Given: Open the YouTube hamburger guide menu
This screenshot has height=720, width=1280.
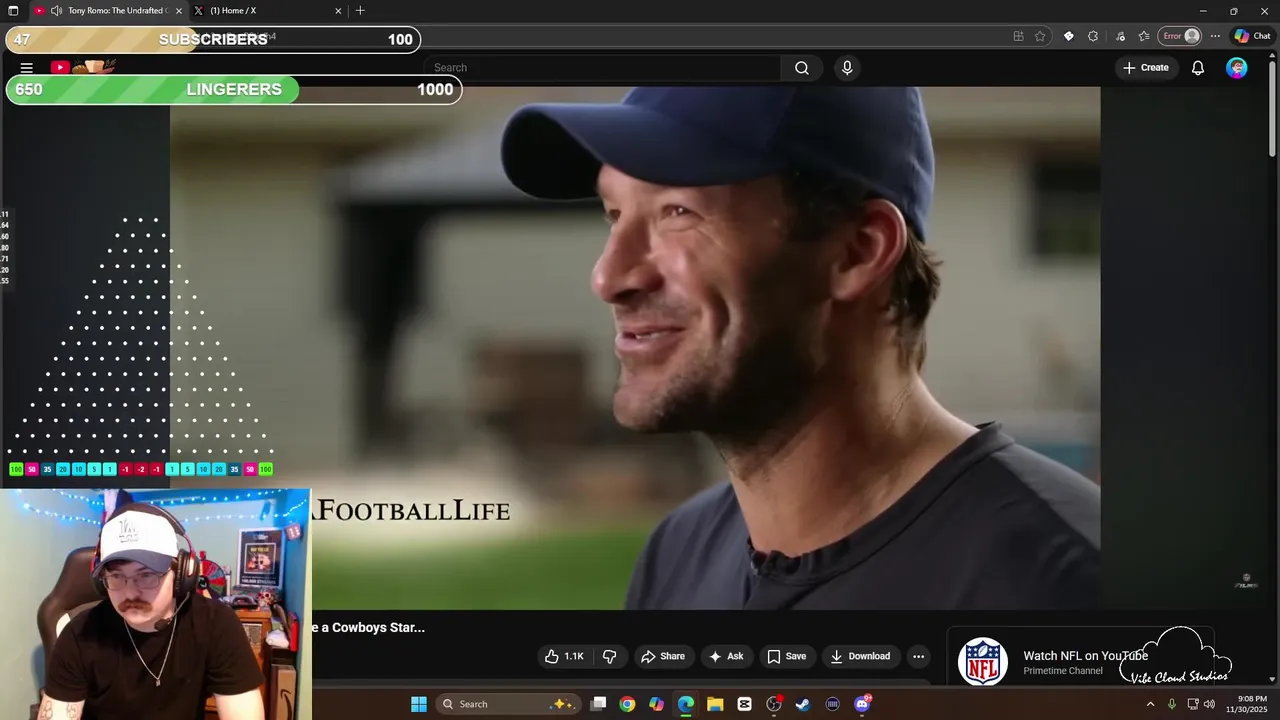Looking at the screenshot, I should tap(27, 68).
